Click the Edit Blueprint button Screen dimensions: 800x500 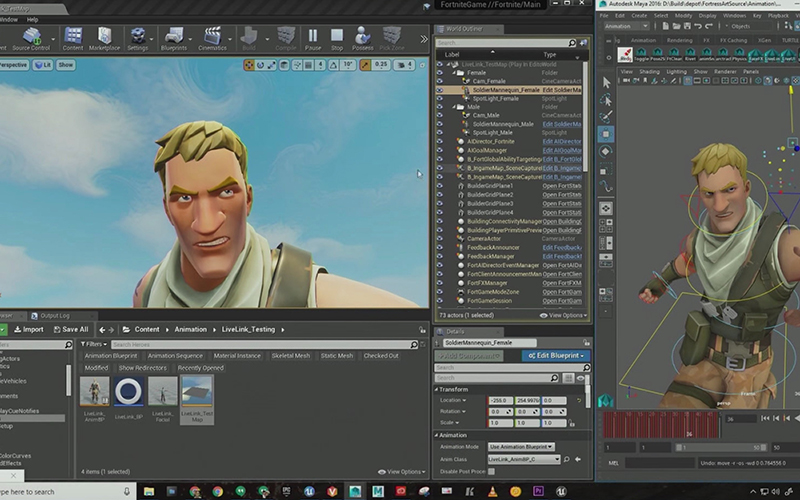pos(556,356)
